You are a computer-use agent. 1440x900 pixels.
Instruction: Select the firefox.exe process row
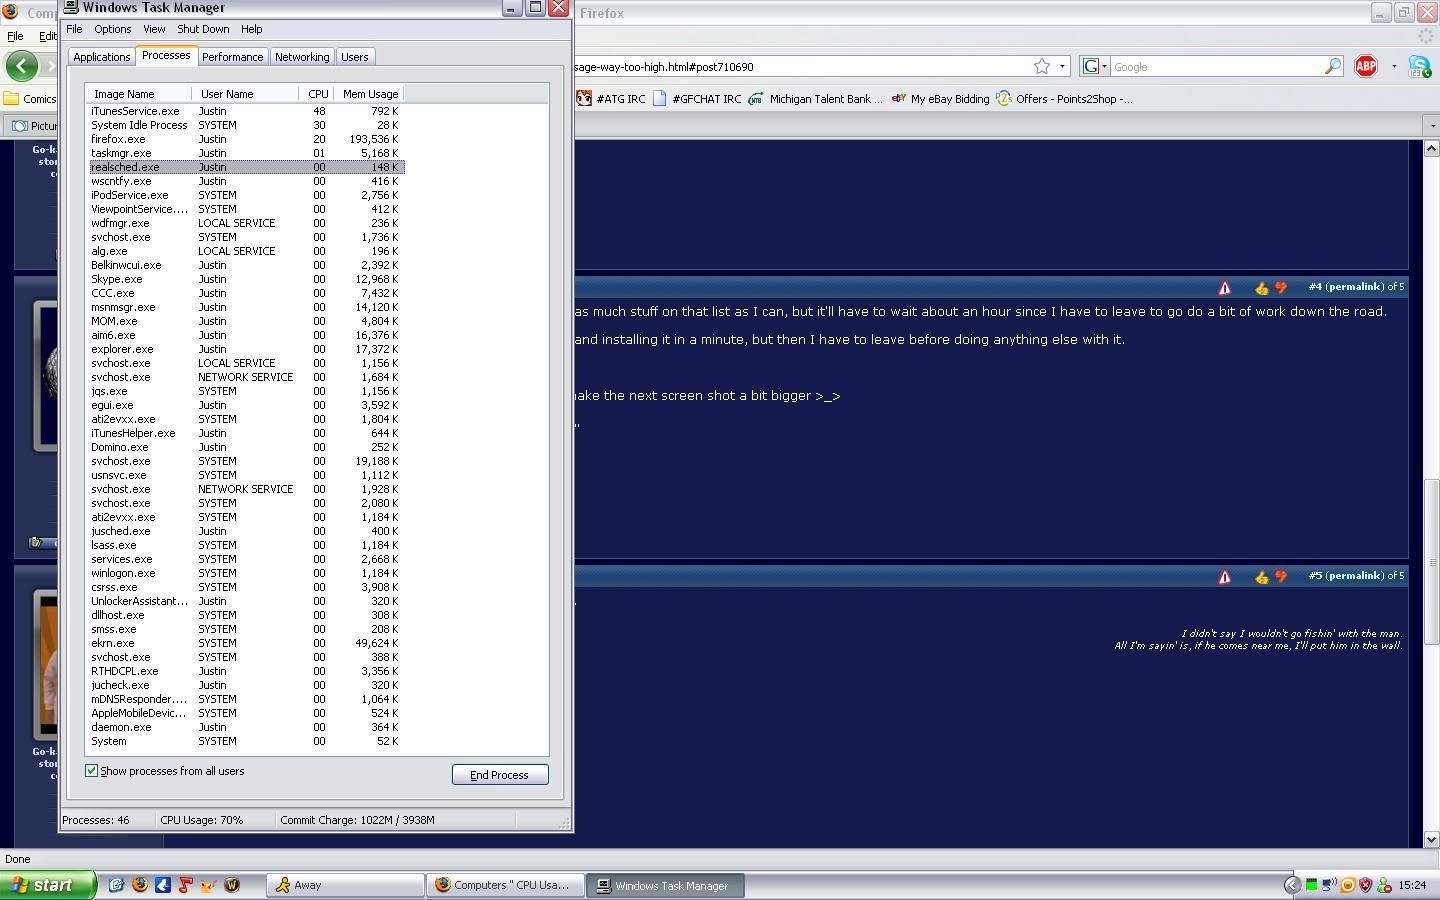246,139
